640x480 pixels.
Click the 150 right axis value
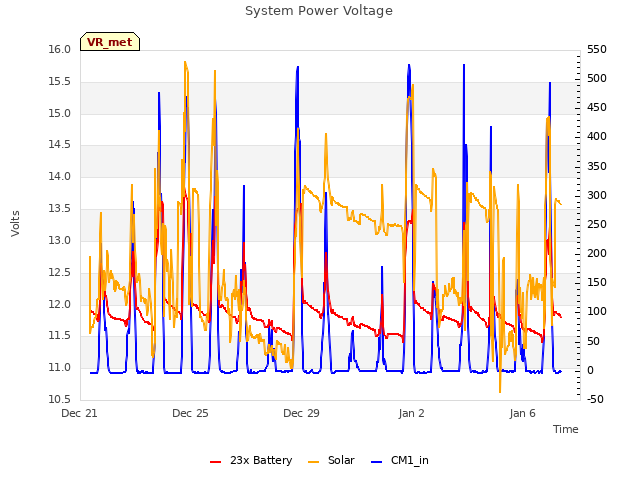(597, 282)
